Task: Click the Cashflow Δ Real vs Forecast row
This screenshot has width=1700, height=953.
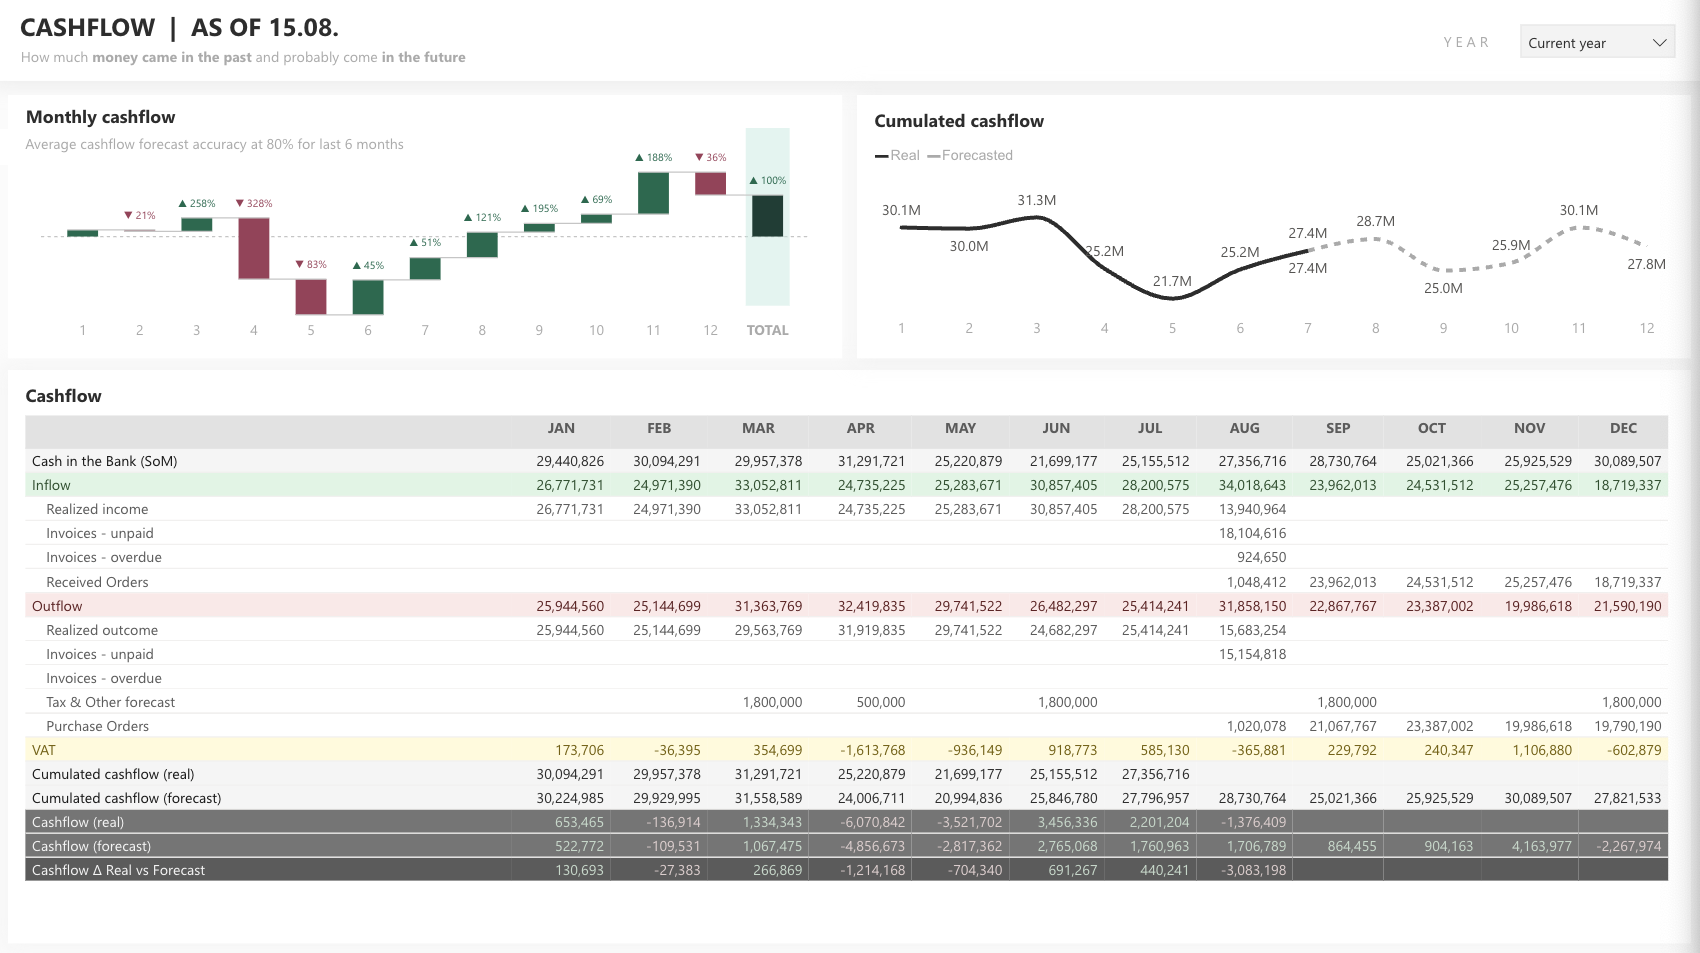Action: tap(118, 870)
